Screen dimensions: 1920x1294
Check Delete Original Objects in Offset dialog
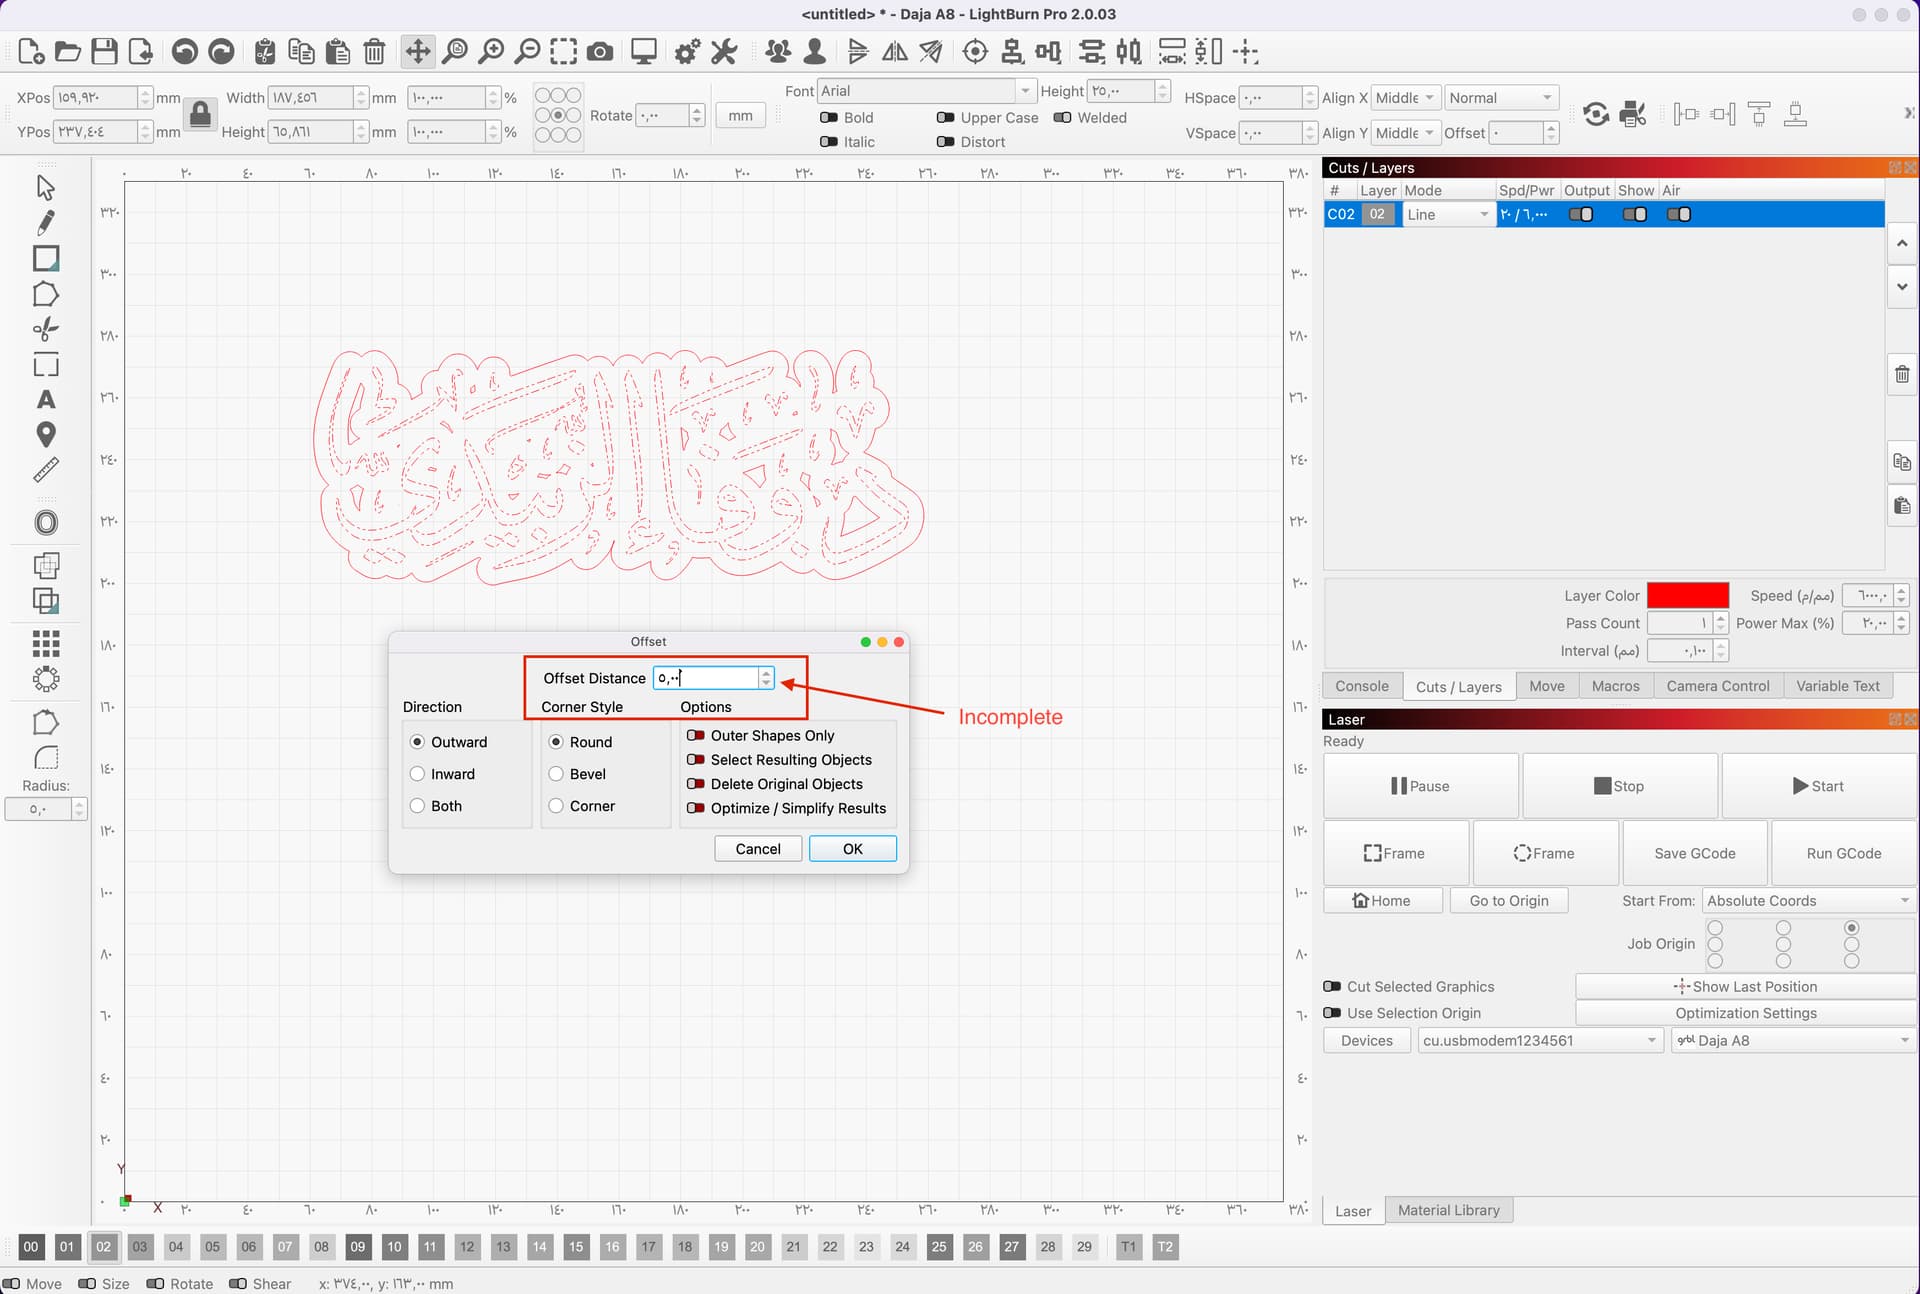click(x=695, y=784)
